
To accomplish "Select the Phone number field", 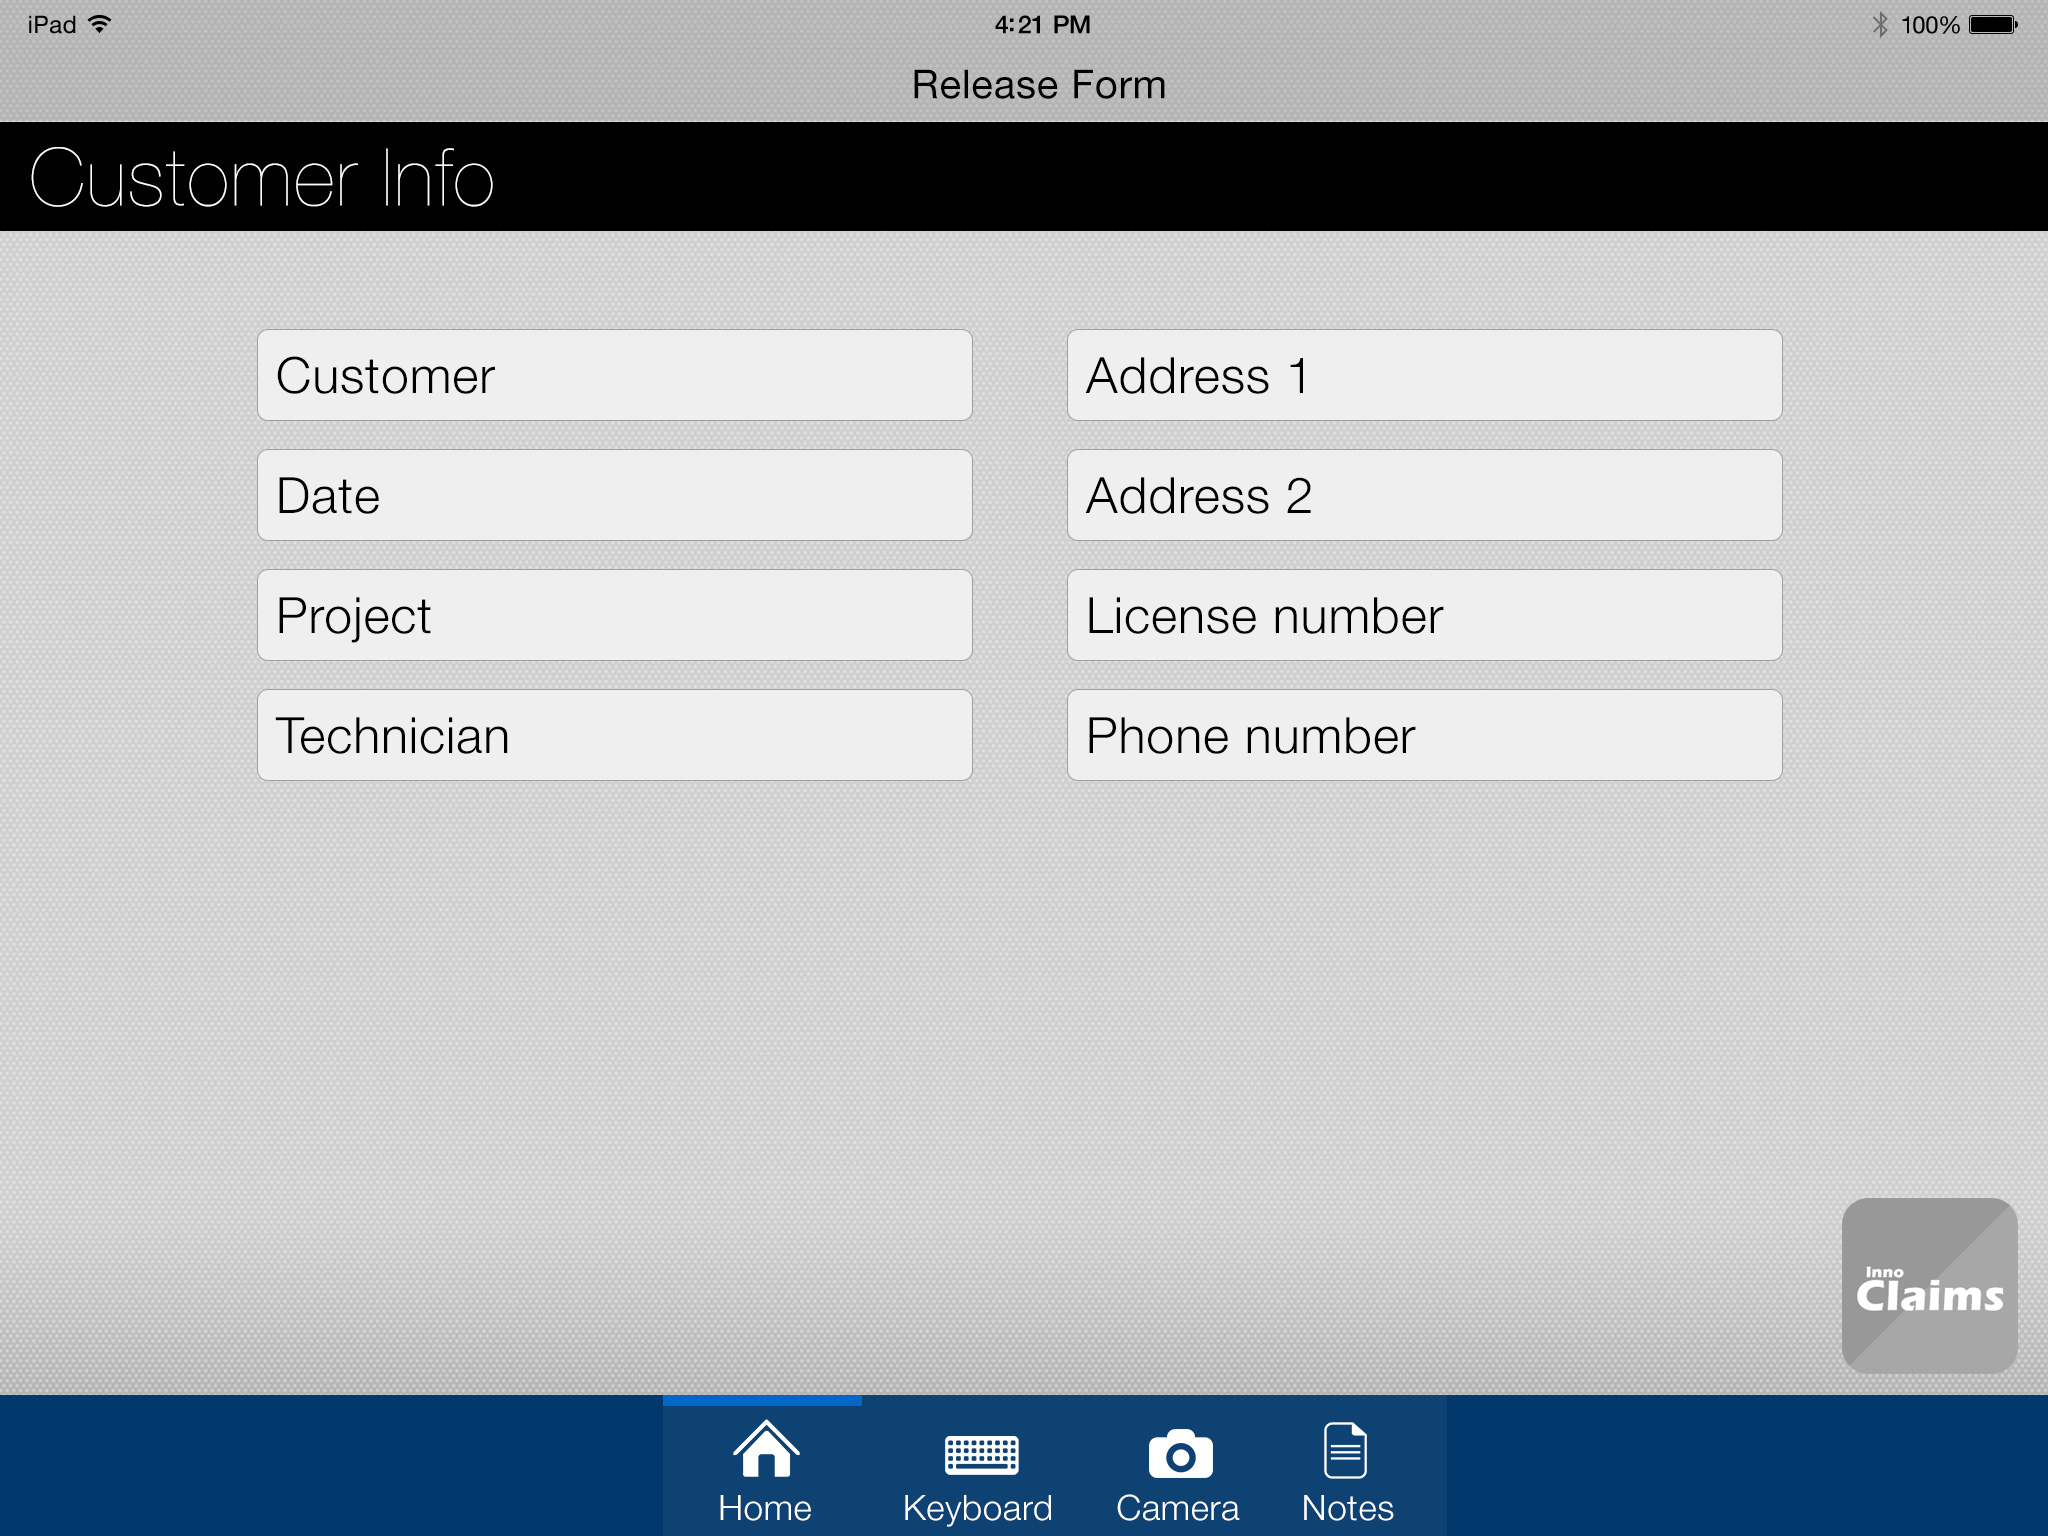I will pyautogui.click(x=1424, y=735).
